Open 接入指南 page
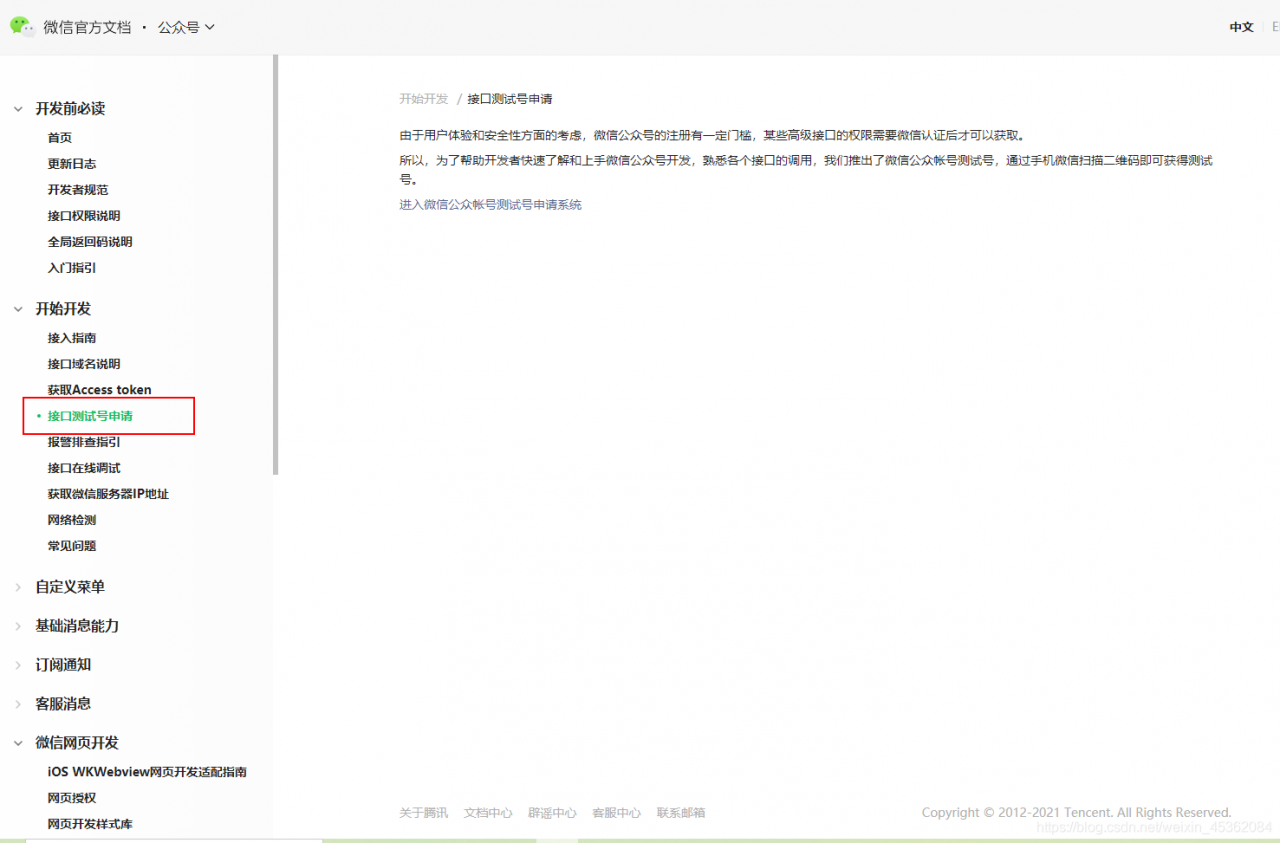This screenshot has height=843, width=1280. 72,338
